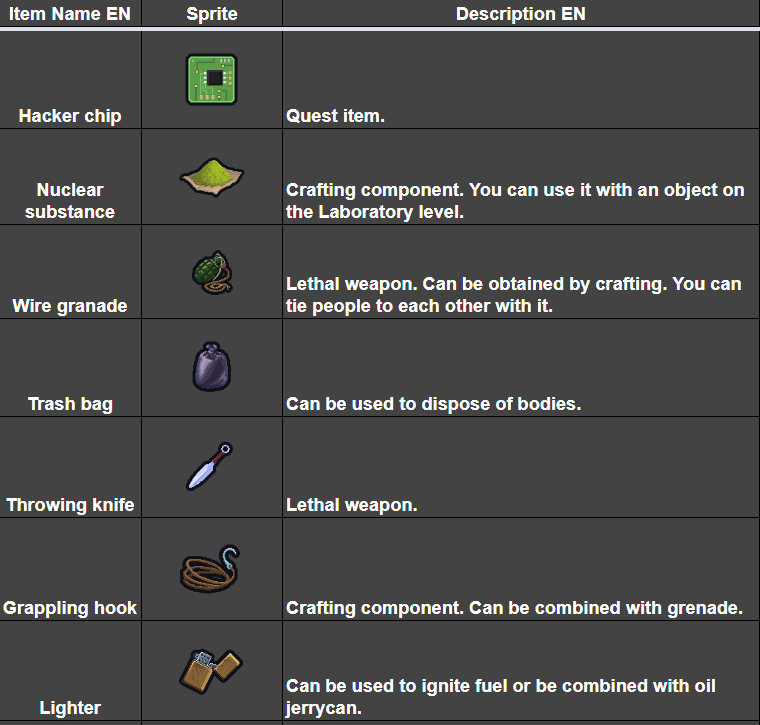760x725 pixels.
Task: Click the Wire granade sprite icon
Action: [x=211, y=273]
